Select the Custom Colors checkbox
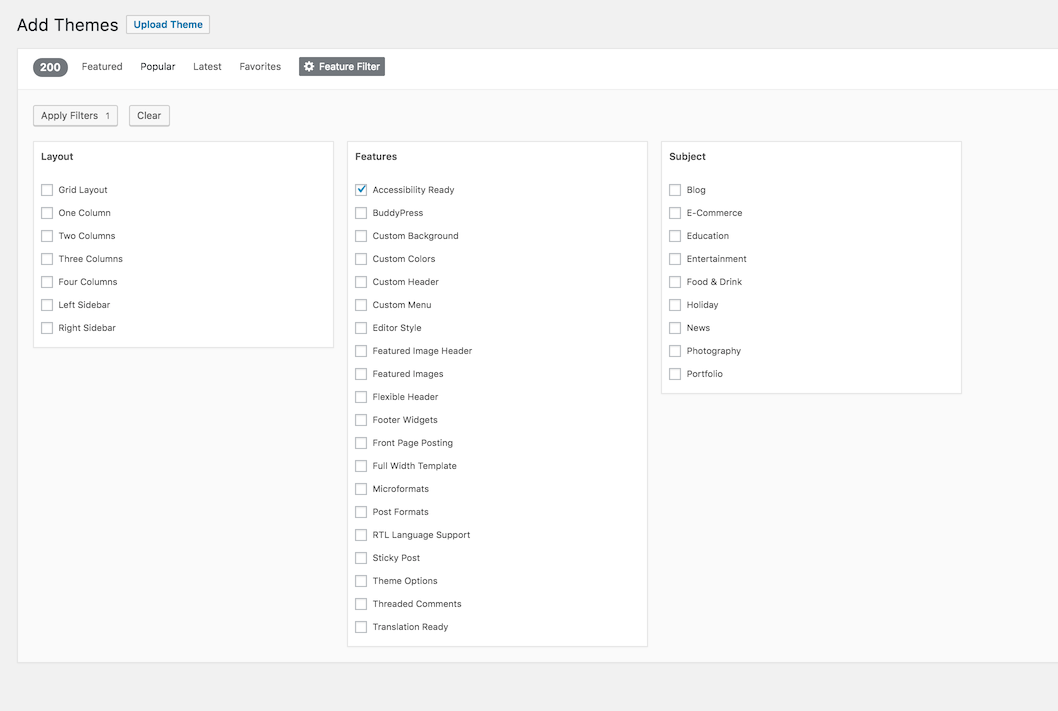This screenshot has height=711, width=1058. 361,258
